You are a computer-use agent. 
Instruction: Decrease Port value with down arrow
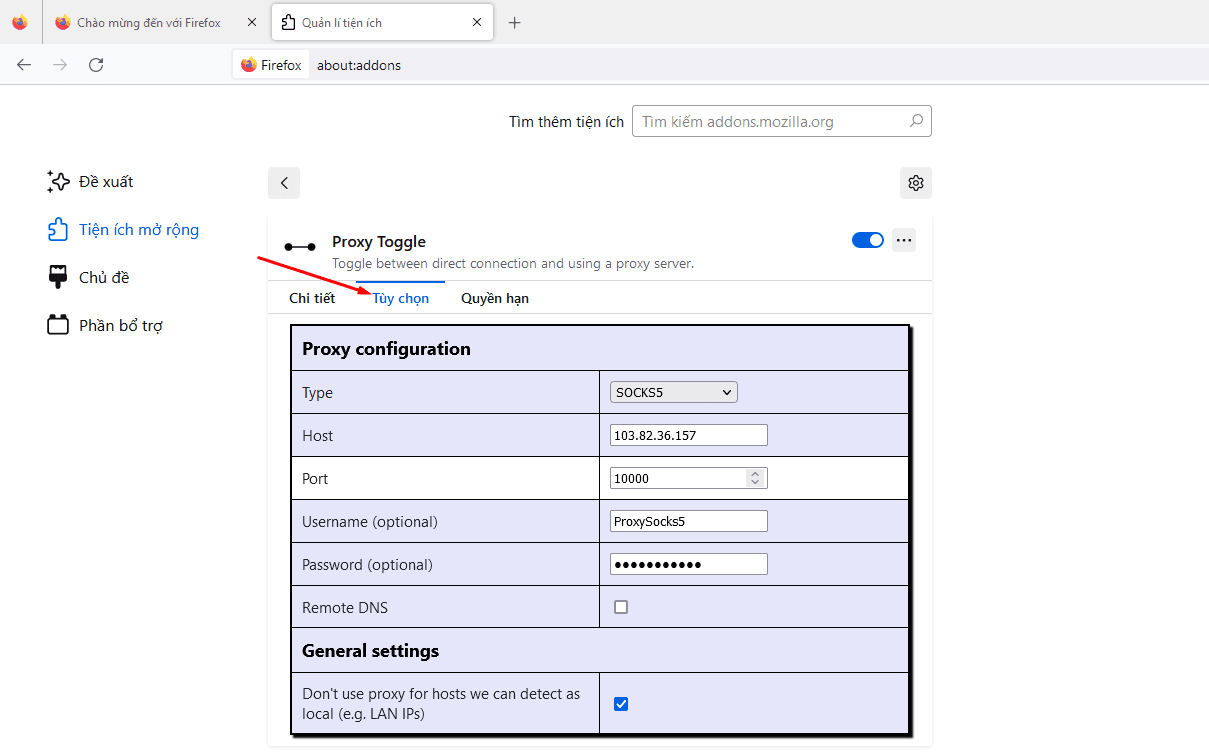click(x=756, y=483)
